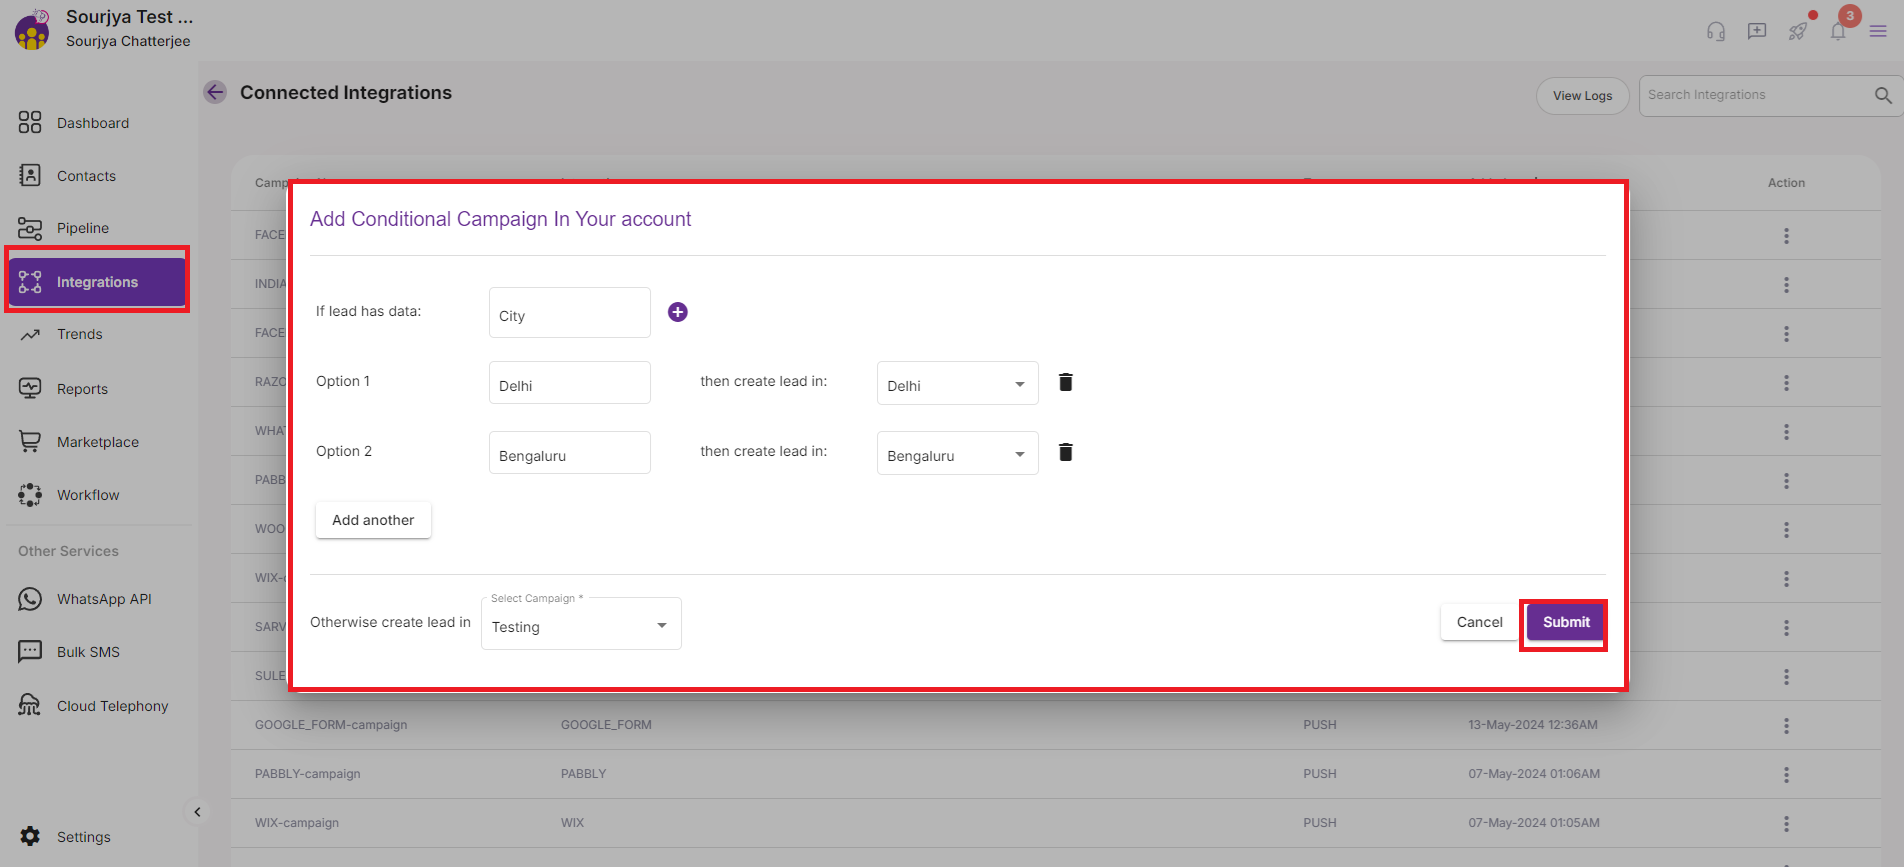Viewport: 1904px width, 867px height.
Task: Go back using the purple arrow icon
Action: 215,92
